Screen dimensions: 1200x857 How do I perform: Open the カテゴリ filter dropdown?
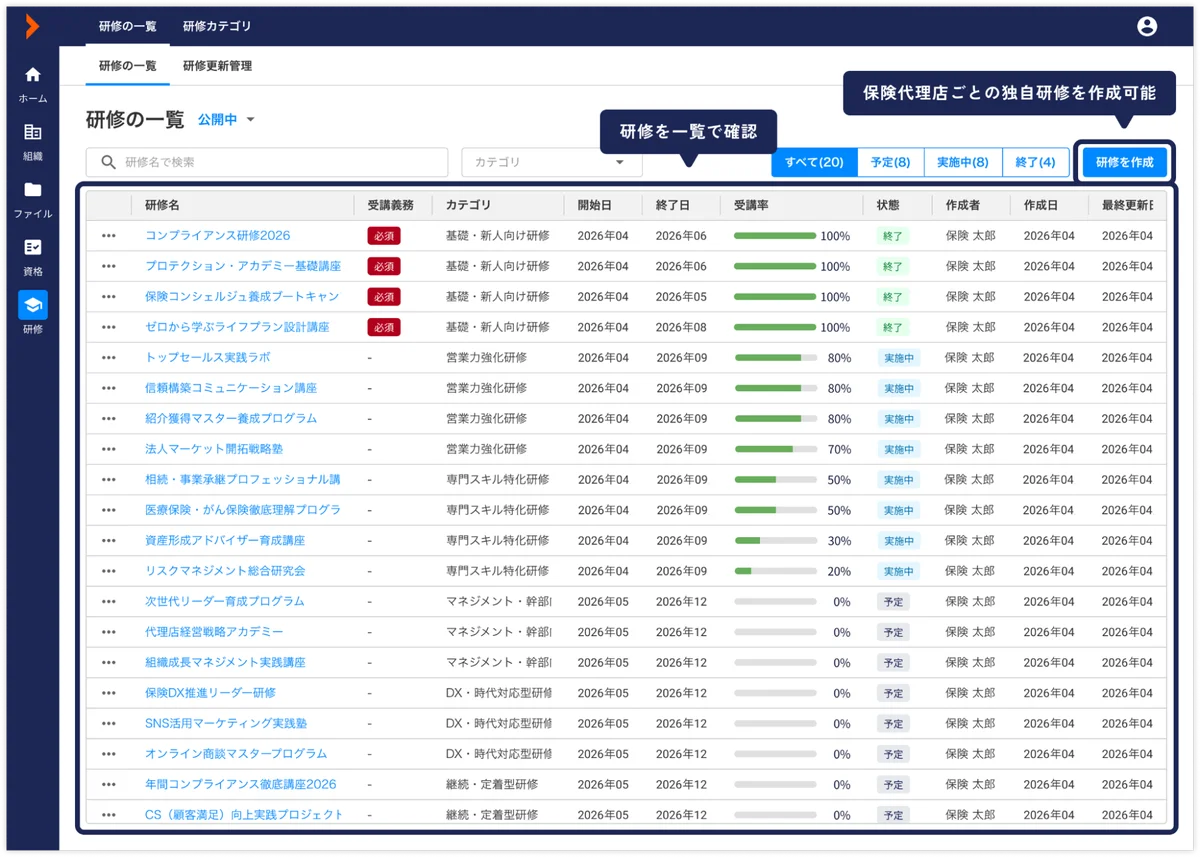pos(550,161)
